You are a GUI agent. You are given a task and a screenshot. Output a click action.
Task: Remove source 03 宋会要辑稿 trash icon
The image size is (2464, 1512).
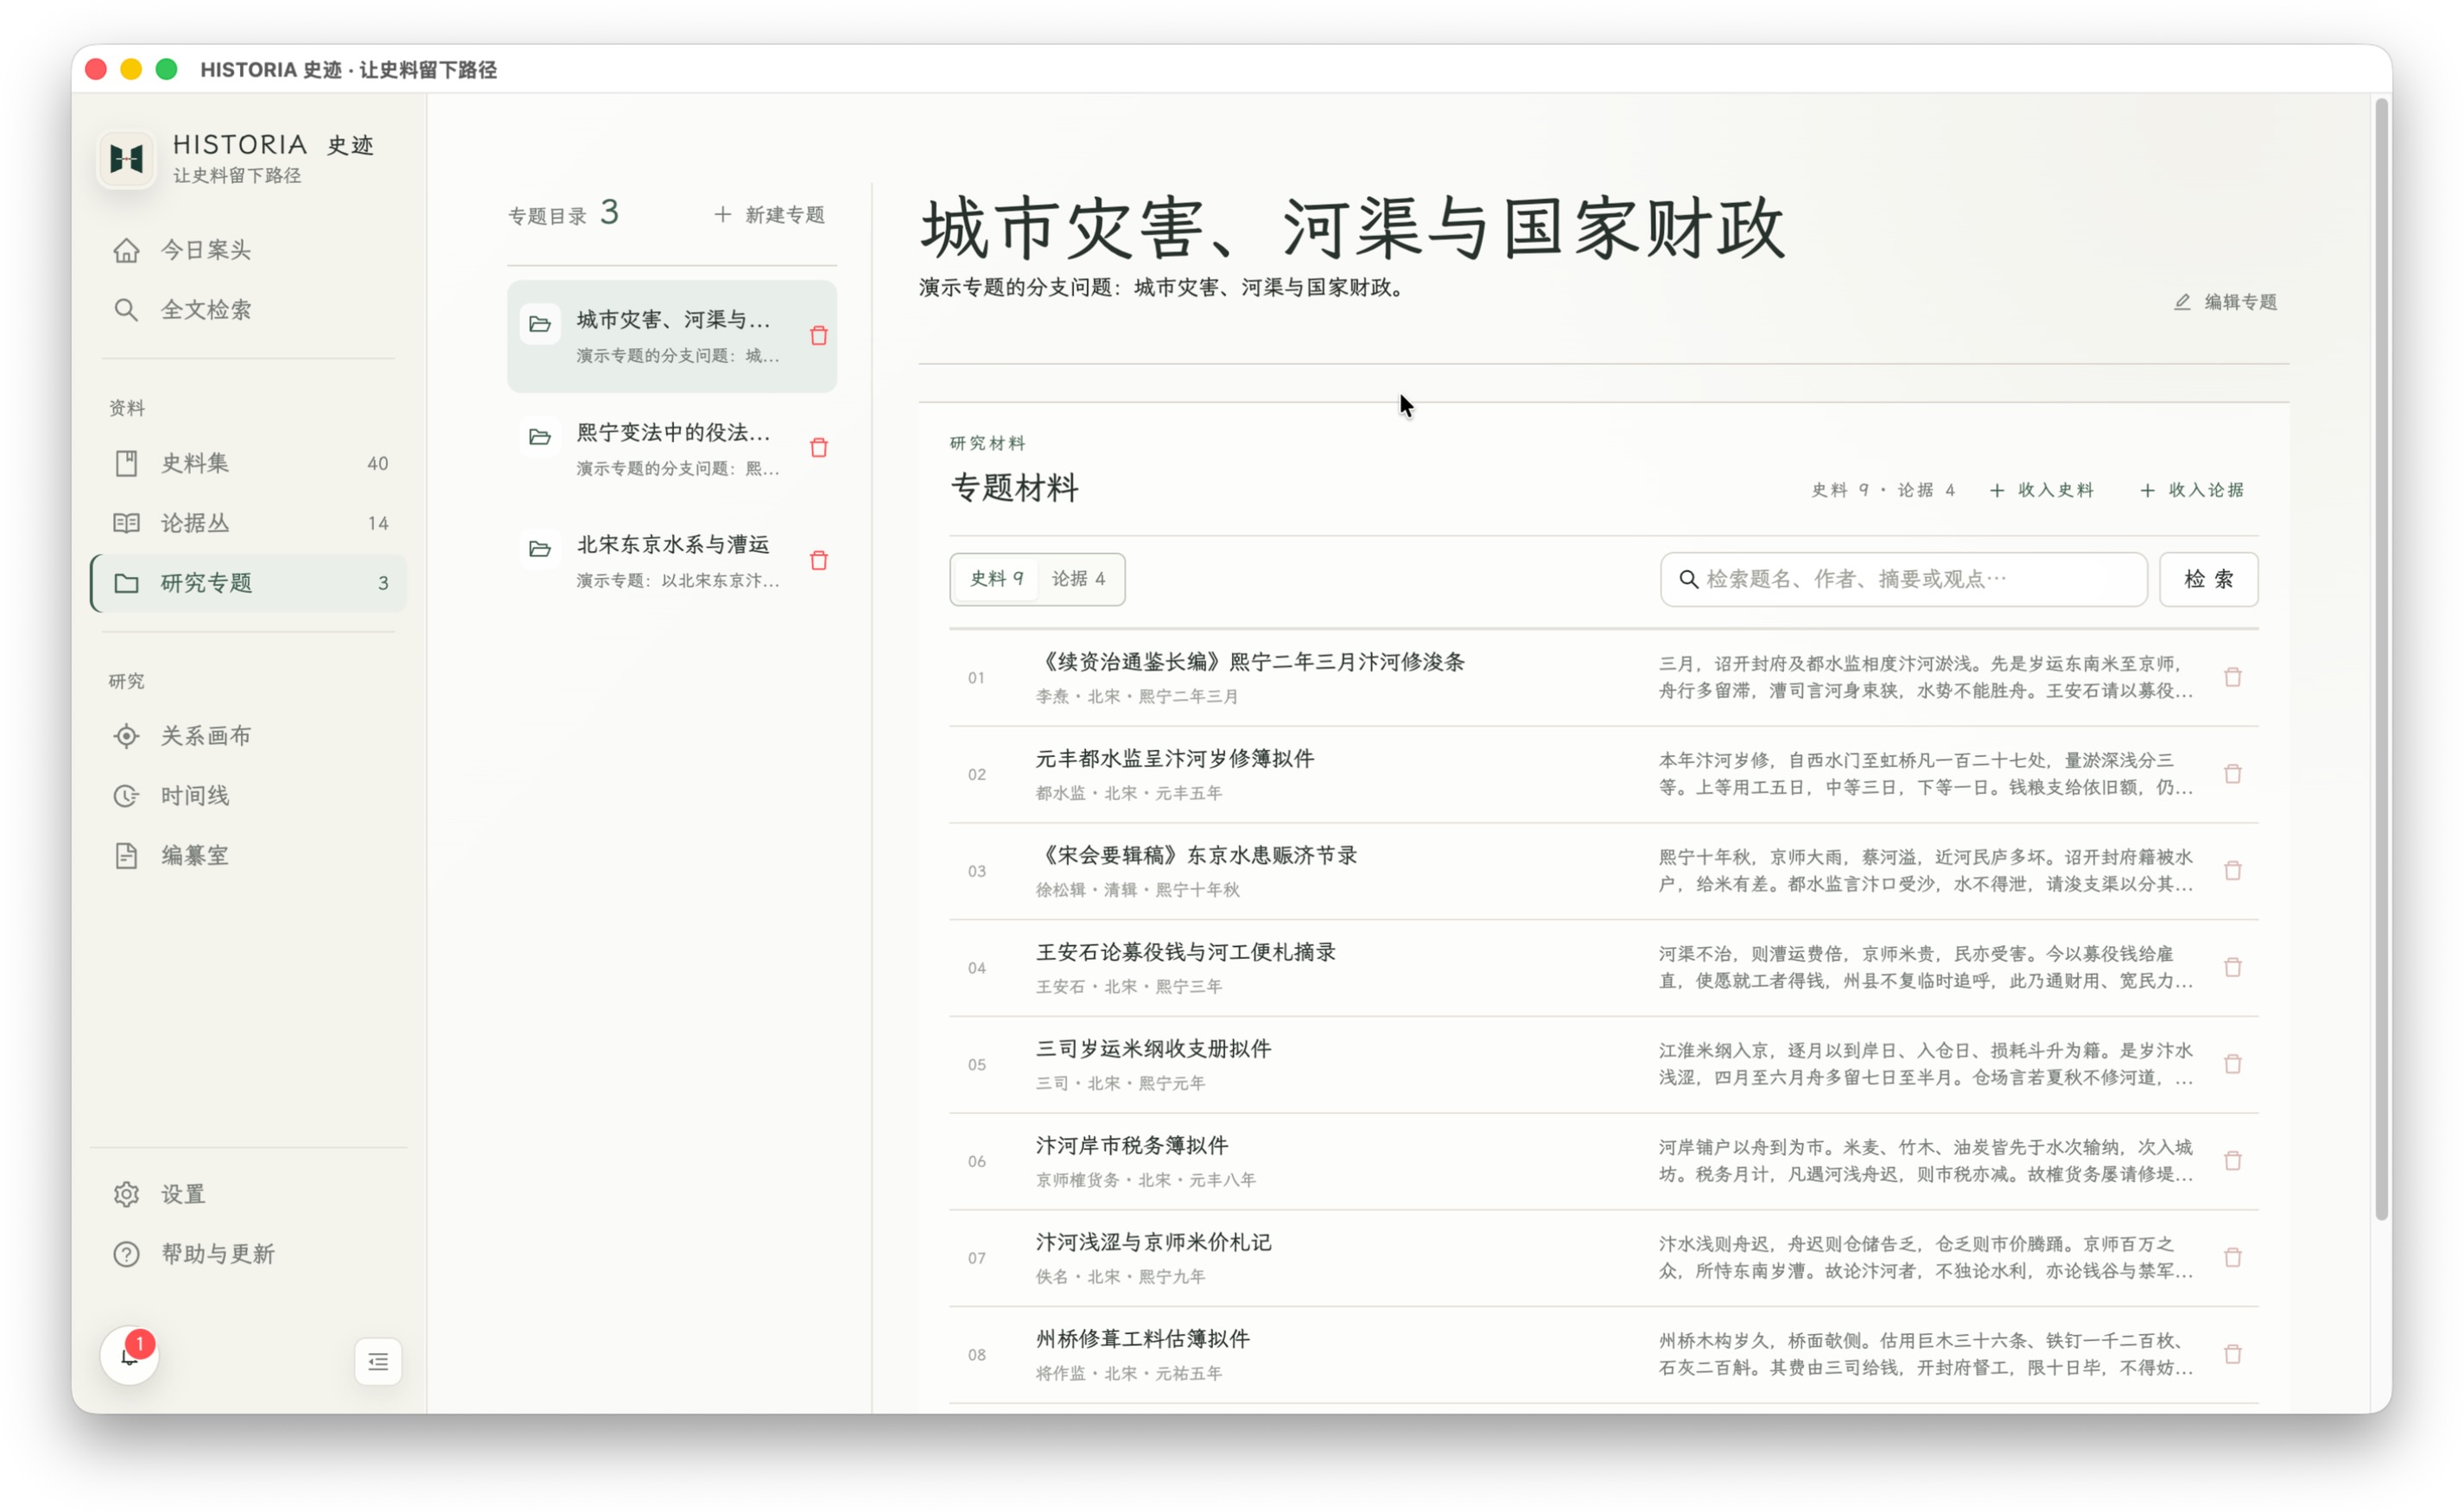coord(2233,870)
